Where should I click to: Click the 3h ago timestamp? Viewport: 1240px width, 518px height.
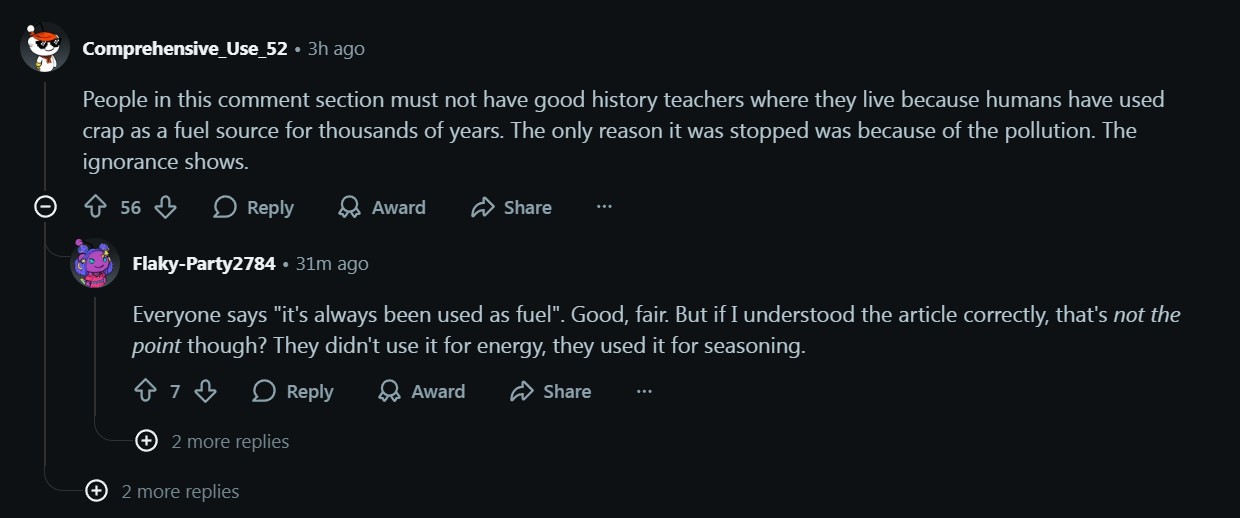[x=336, y=48]
